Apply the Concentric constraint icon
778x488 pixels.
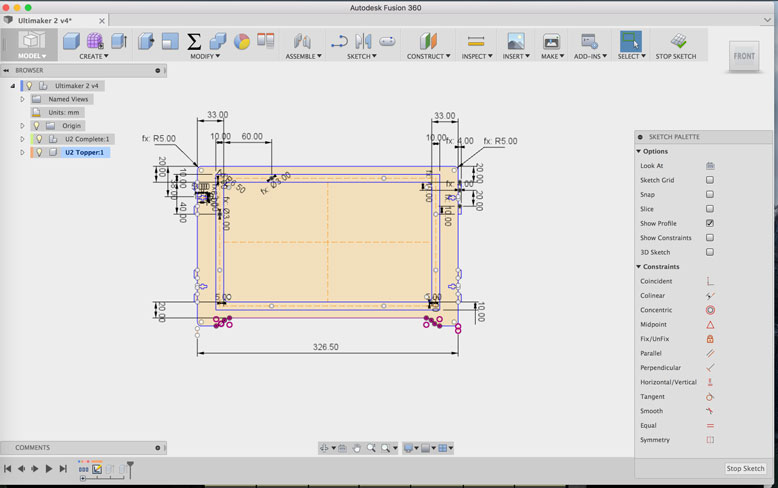[x=710, y=310]
